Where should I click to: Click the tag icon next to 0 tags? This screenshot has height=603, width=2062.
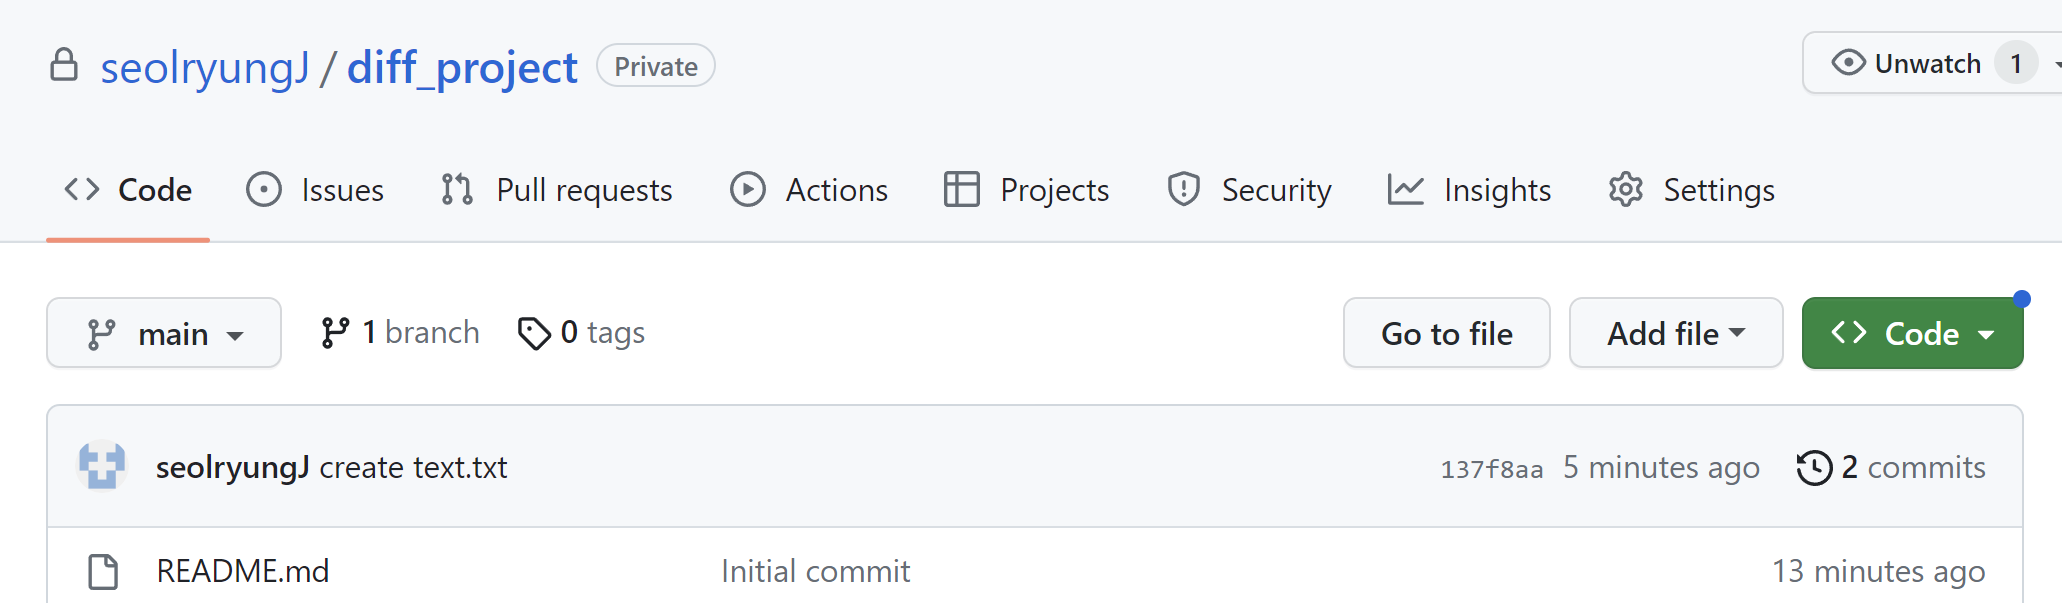click(534, 333)
